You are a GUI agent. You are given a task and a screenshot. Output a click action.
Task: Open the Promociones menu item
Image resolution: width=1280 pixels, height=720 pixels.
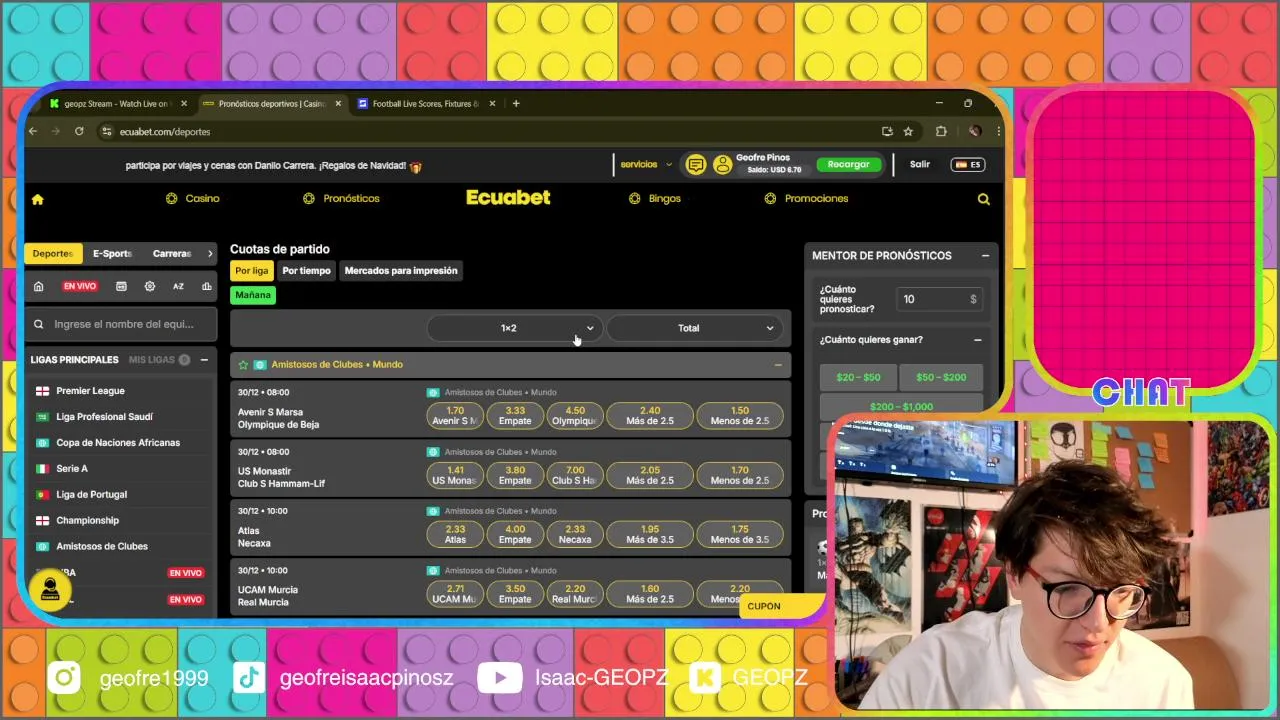(x=807, y=199)
